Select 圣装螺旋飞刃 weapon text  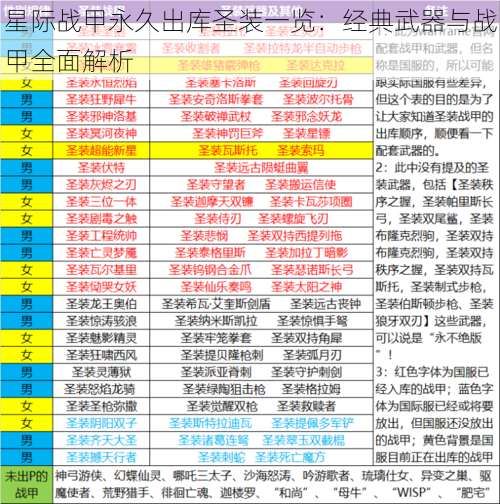coord(293,219)
